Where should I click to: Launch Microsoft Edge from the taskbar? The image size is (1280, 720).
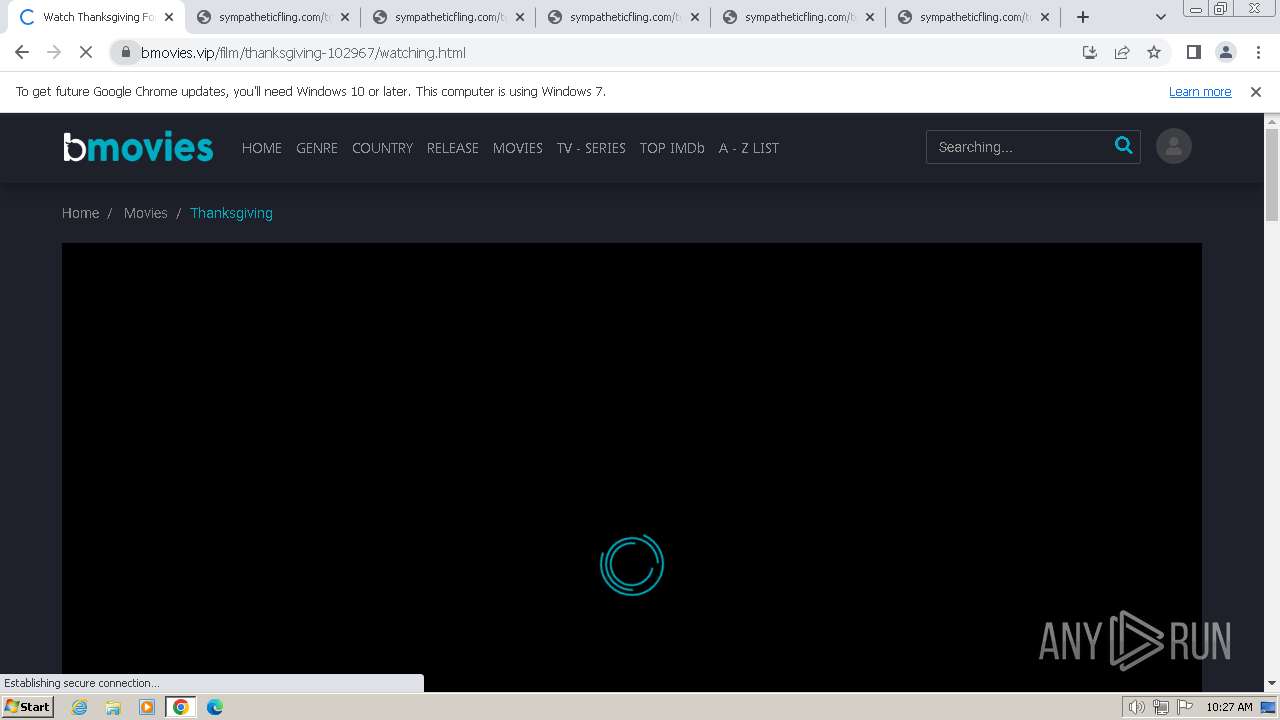[215, 707]
